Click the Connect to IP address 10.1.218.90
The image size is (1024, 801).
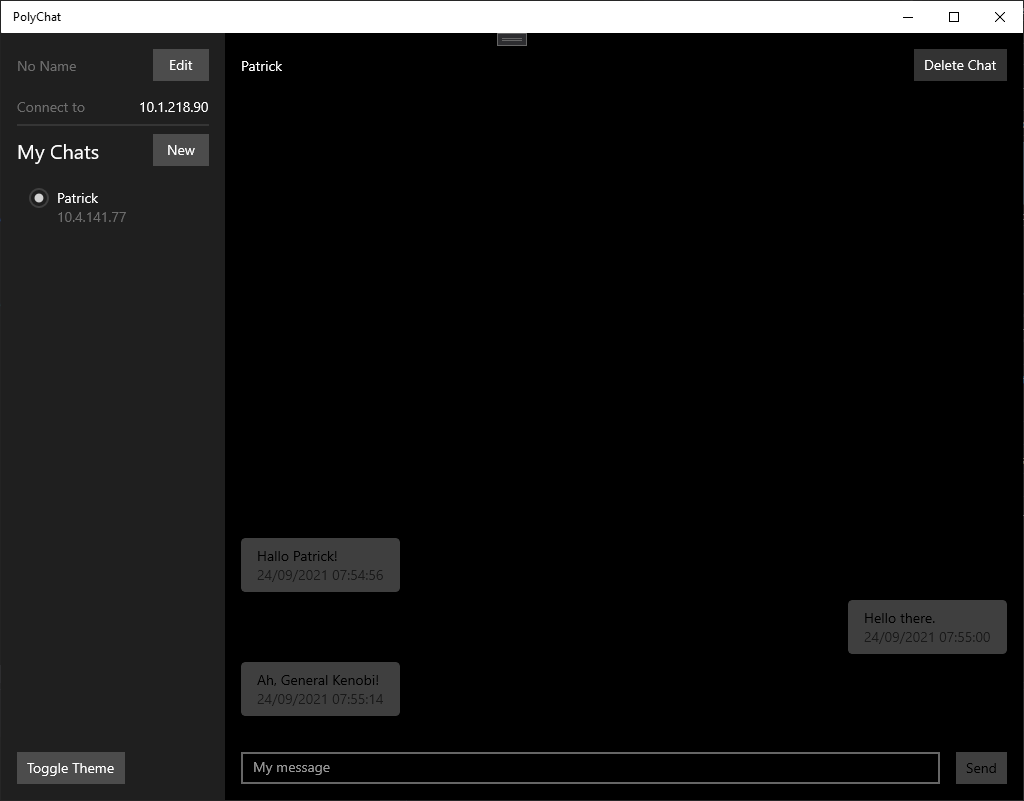172,106
